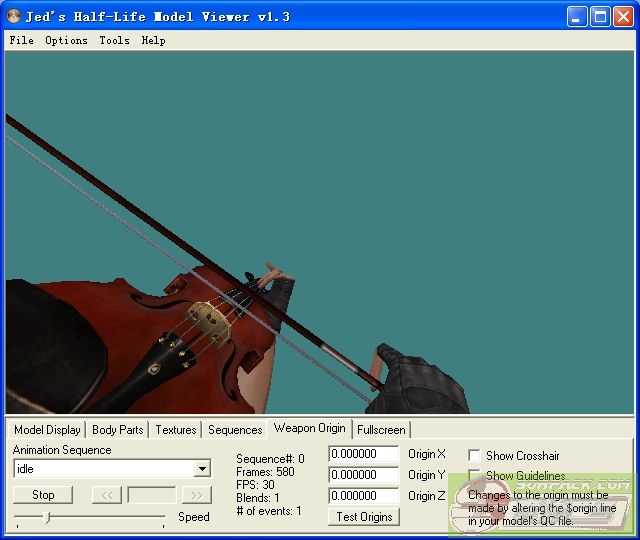
Task: Open the Textures tab
Action: (176, 430)
